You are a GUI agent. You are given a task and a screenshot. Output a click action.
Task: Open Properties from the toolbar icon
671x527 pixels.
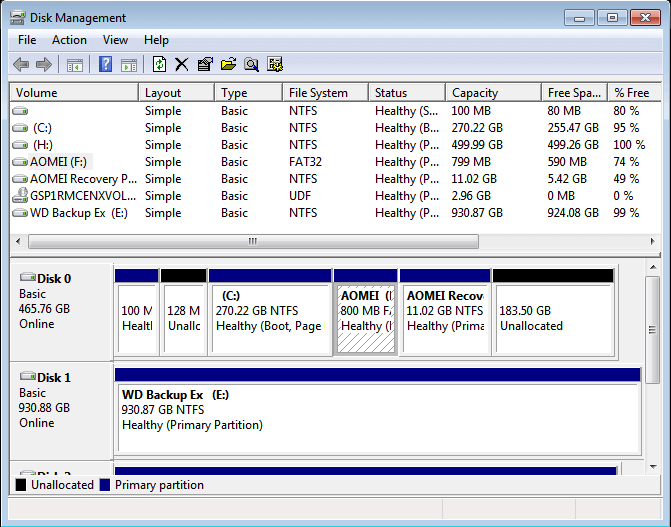(205, 65)
